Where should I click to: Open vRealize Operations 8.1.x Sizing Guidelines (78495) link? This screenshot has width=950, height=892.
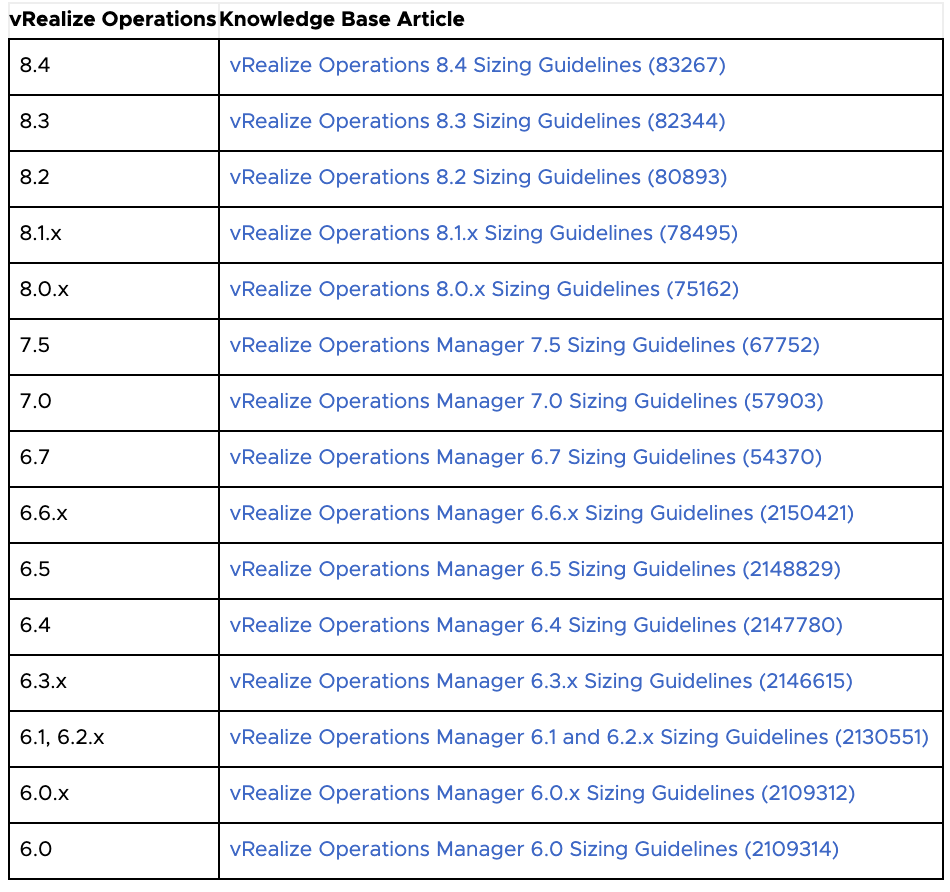(483, 233)
